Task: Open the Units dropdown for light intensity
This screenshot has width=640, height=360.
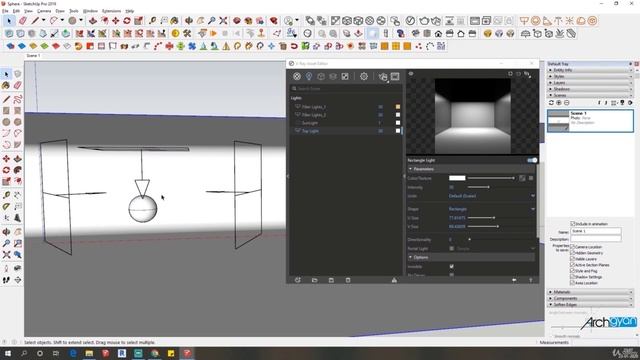Action: tap(491, 196)
